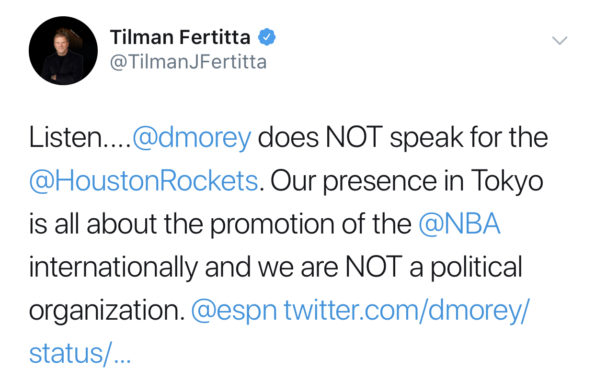Click the blue verified checkmark badge
The height and width of the screenshot is (391, 595).
[x=267, y=37]
